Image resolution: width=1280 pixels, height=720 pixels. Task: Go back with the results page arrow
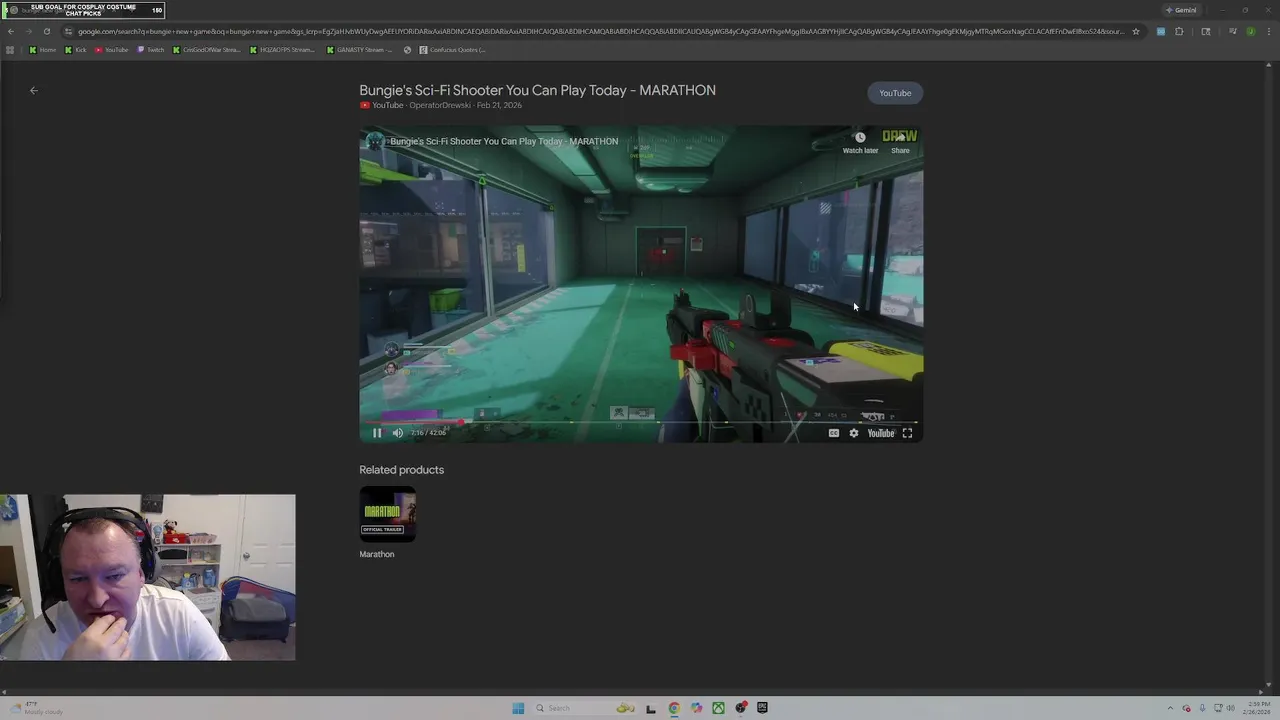34,91
